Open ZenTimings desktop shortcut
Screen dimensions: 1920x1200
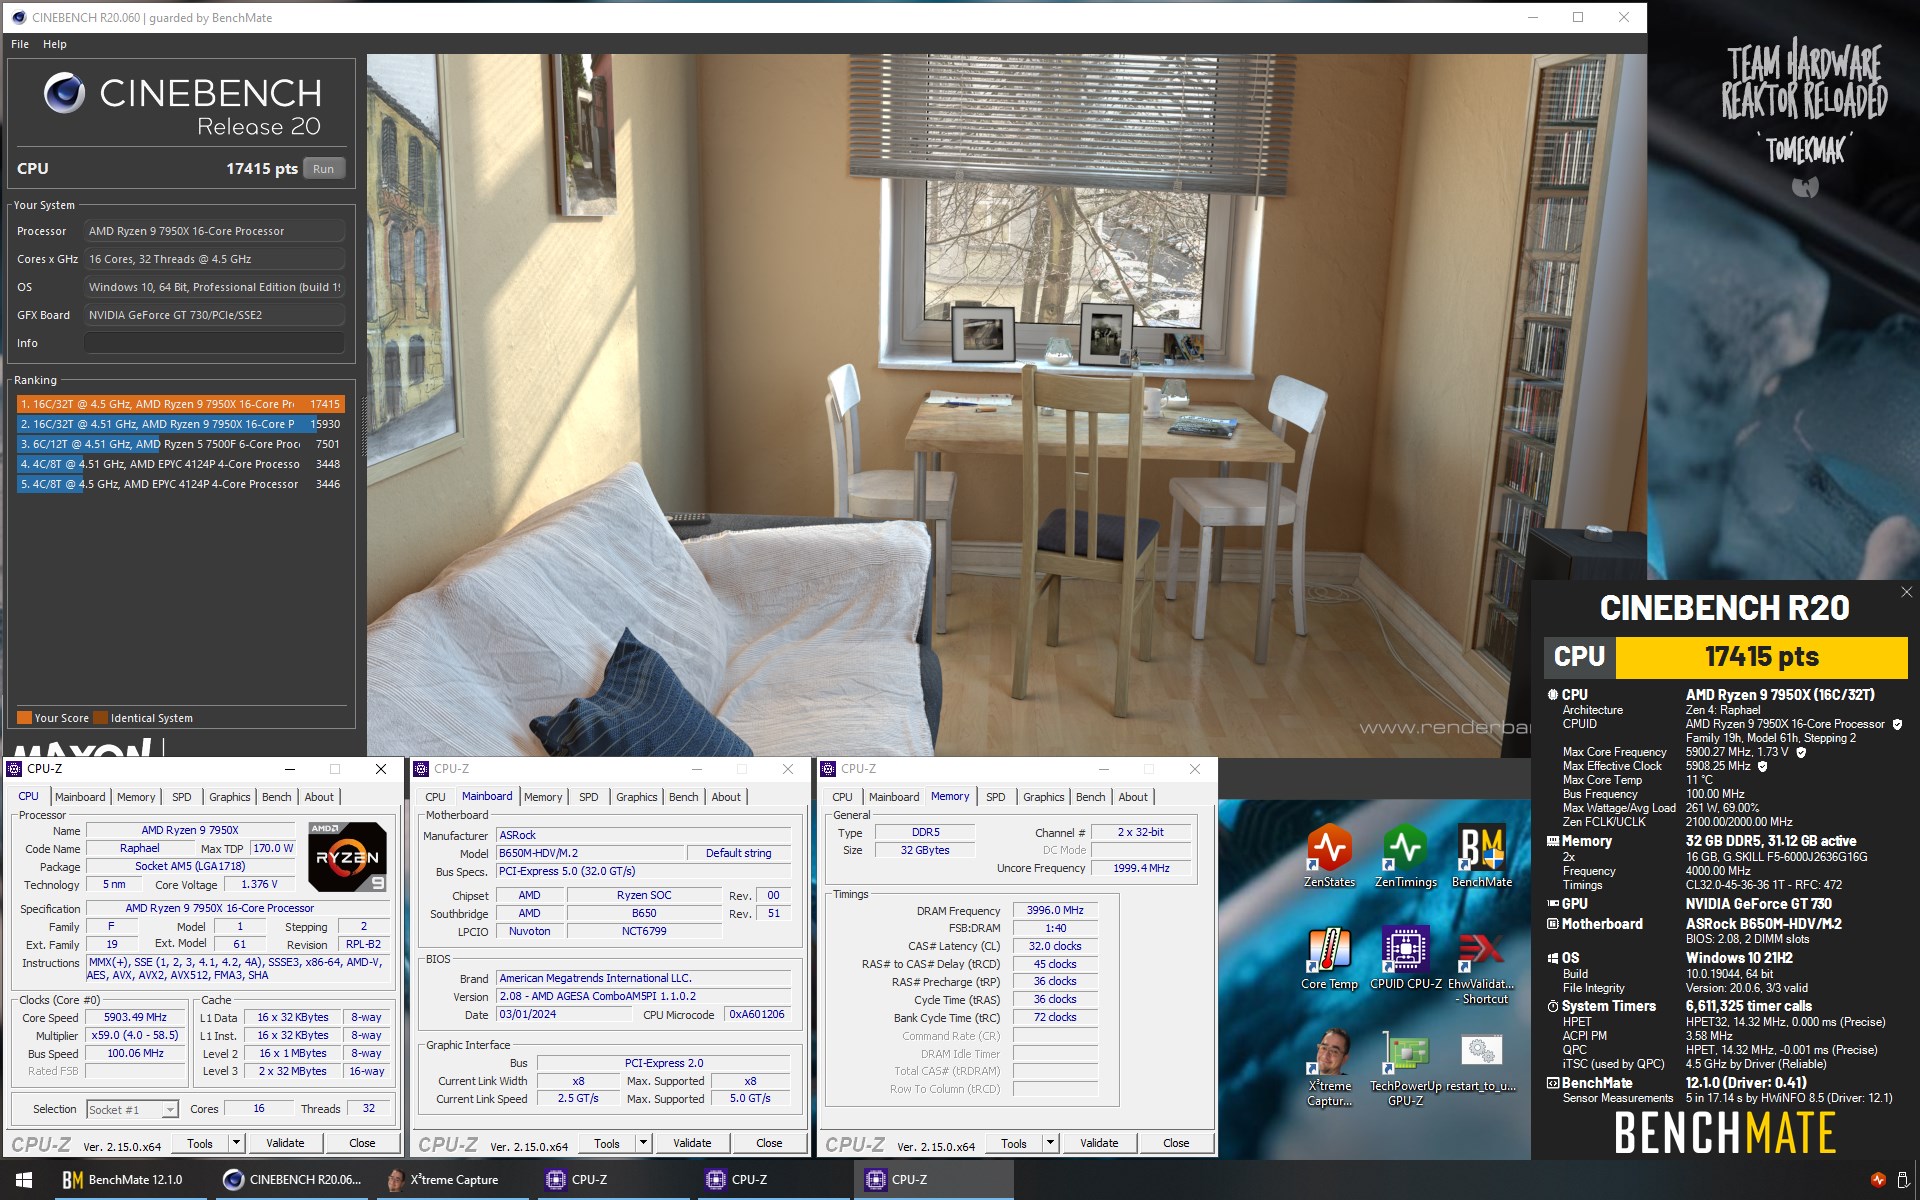[1405, 854]
